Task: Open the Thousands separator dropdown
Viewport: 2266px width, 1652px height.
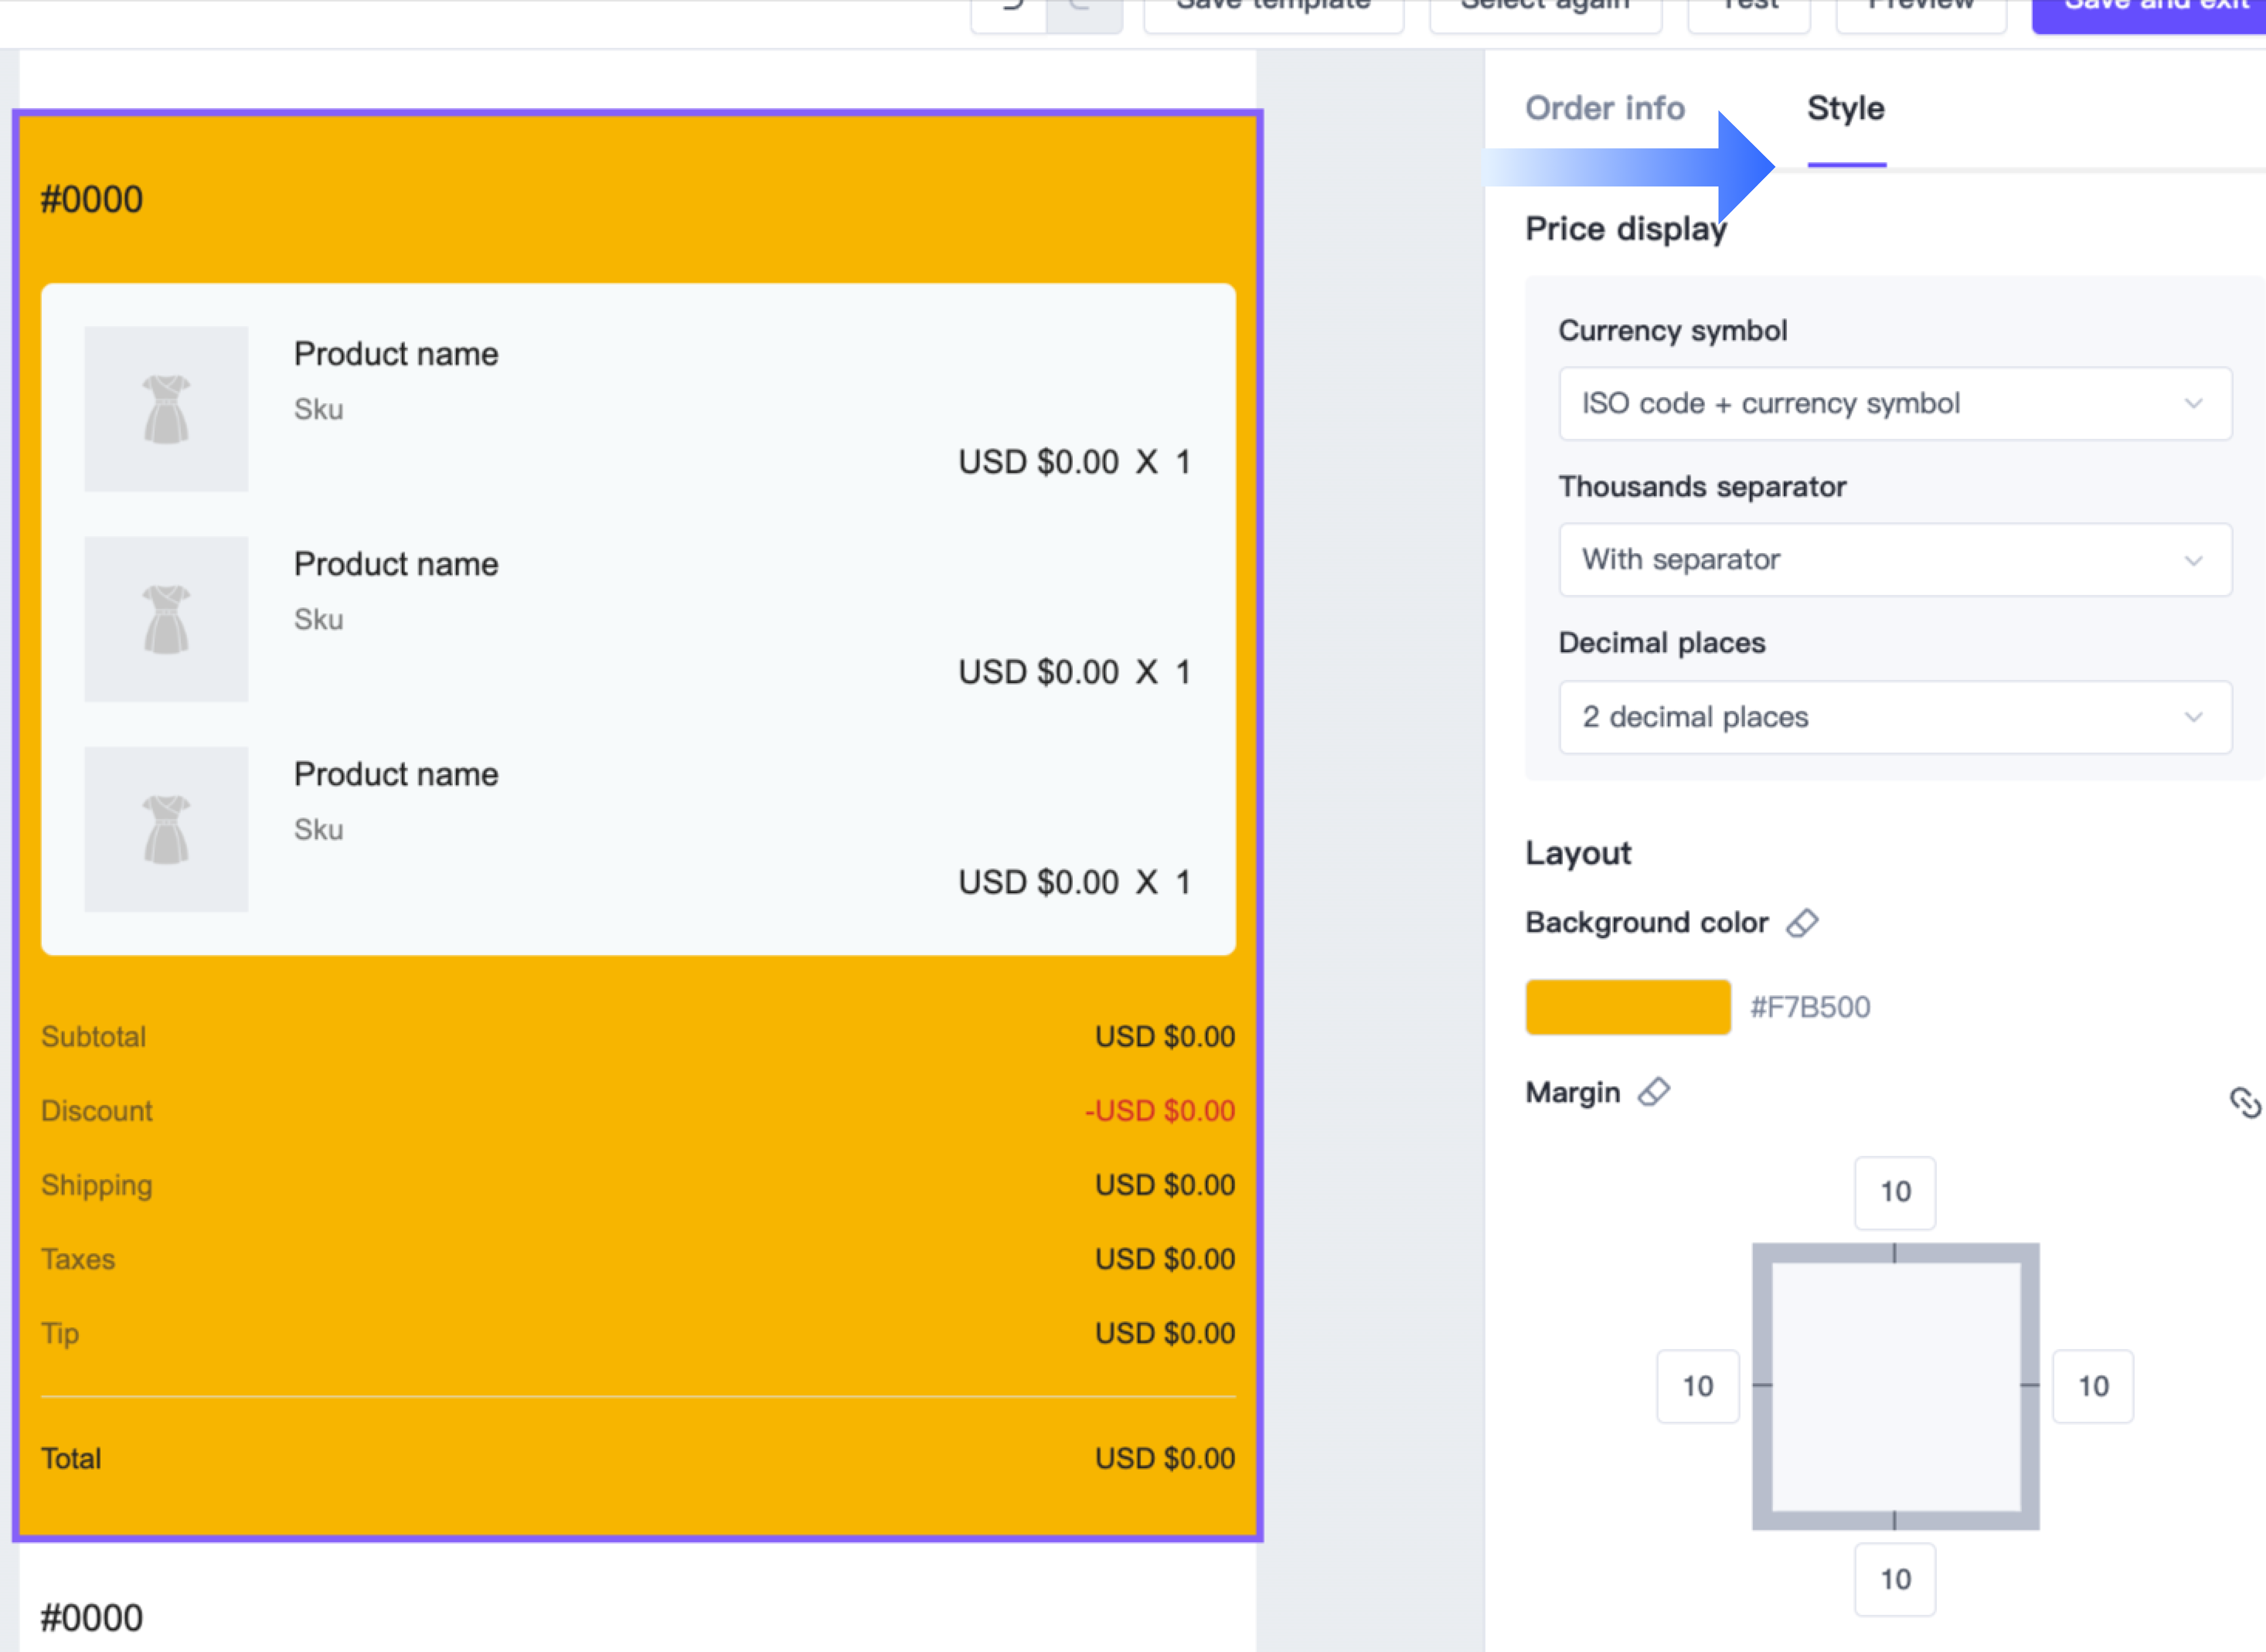Action: [1895, 560]
